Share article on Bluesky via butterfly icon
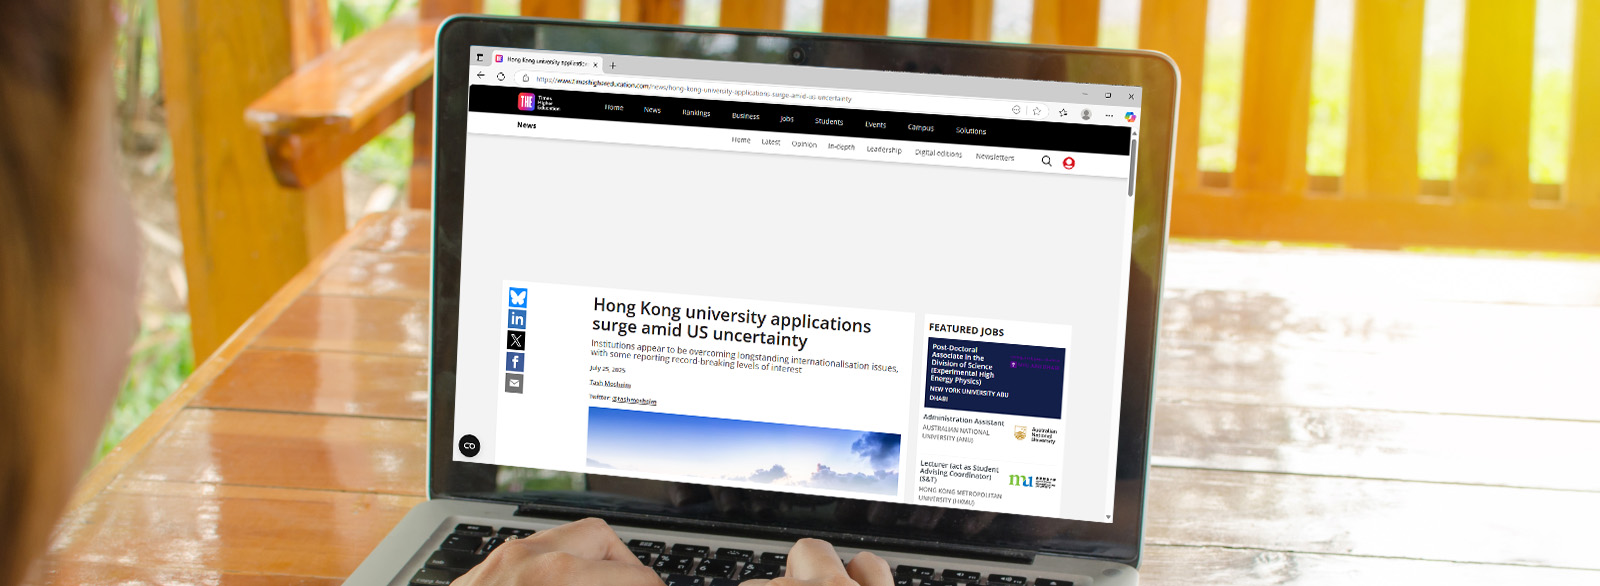The height and width of the screenshot is (586, 1600). tap(518, 297)
